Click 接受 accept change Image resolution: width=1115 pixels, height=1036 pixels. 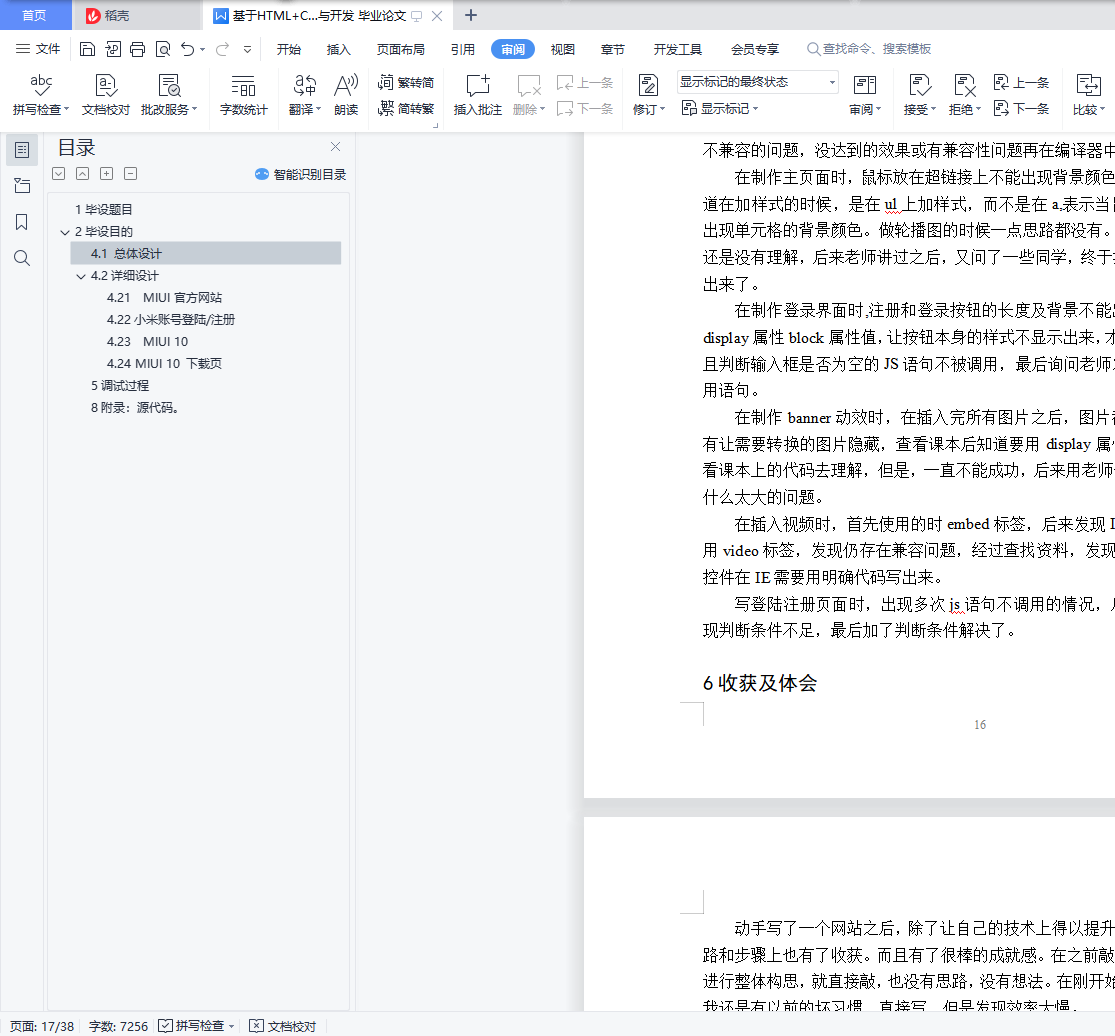919,95
